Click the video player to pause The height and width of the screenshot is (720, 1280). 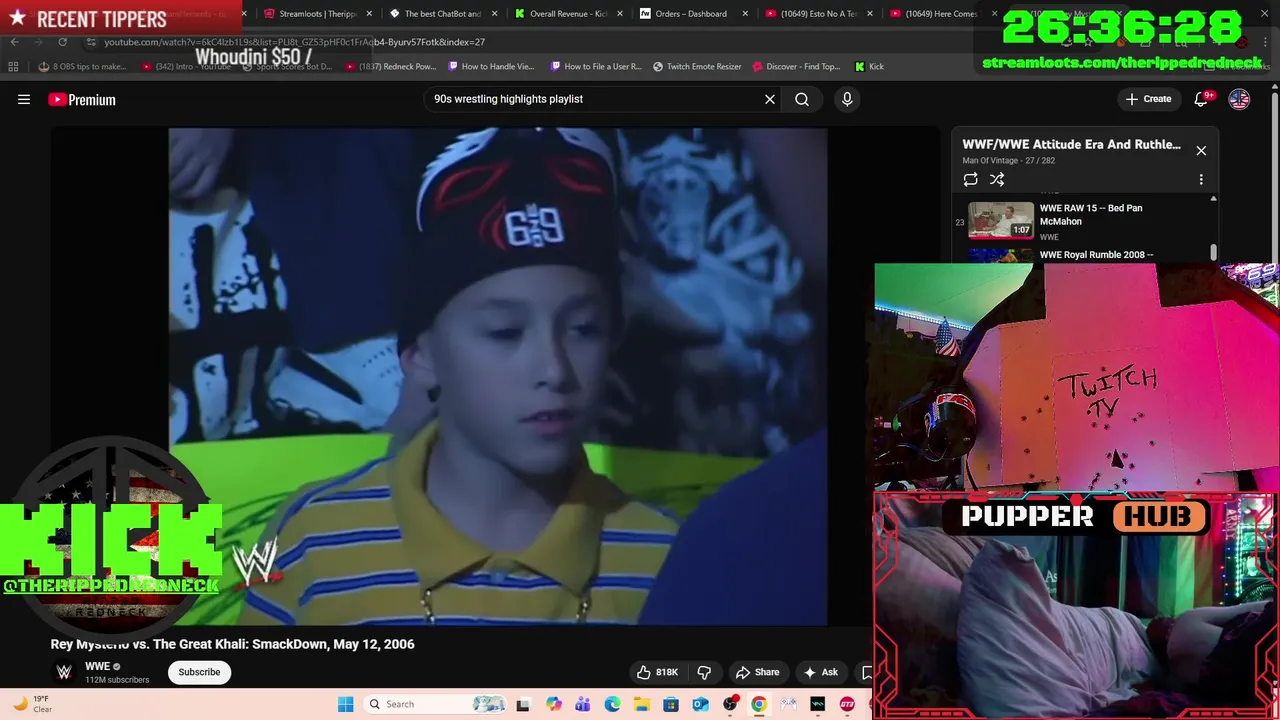click(497, 376)
